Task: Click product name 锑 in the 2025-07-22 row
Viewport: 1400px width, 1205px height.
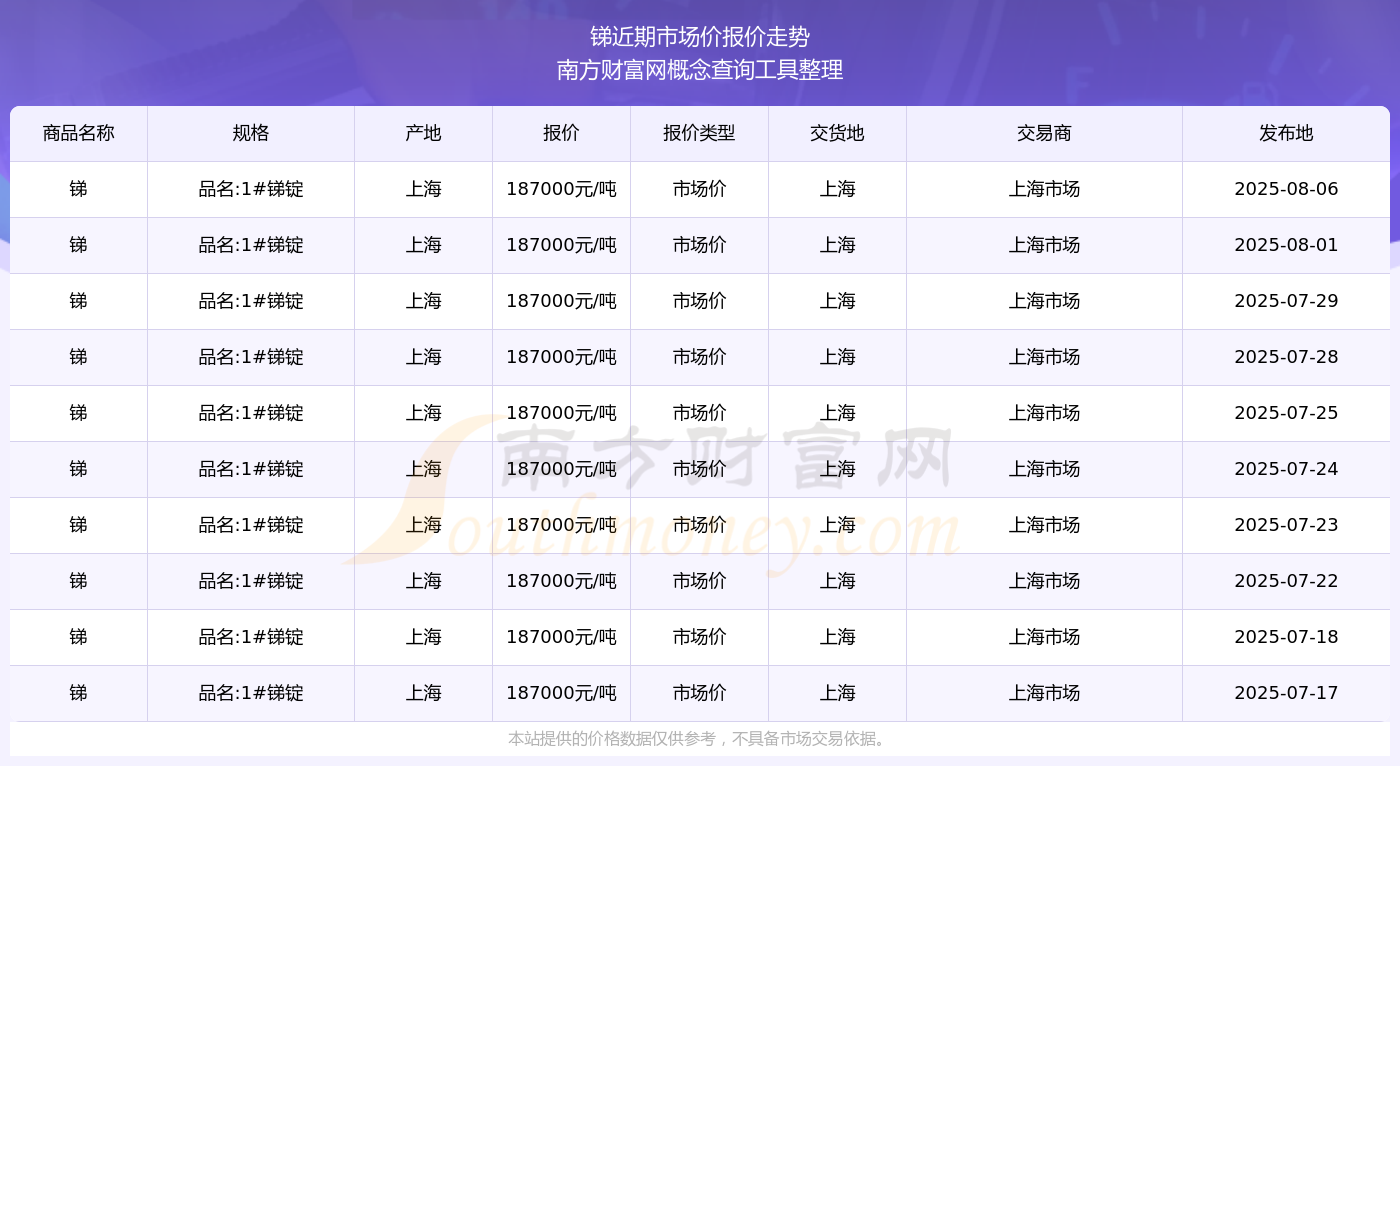Action: [x=79, y=581]
